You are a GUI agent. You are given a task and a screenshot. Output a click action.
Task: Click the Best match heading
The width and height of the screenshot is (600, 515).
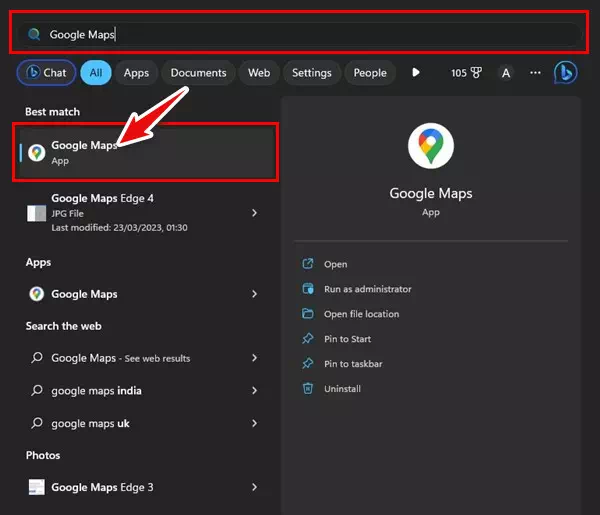pyautogui.click(x=52, y=112)
